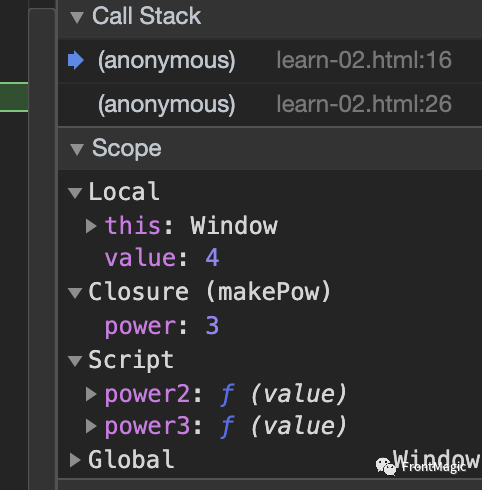This screenshot has width=482, height=490.
Task: Click the blue current-frame arrow icon
Action: [76, 60]
